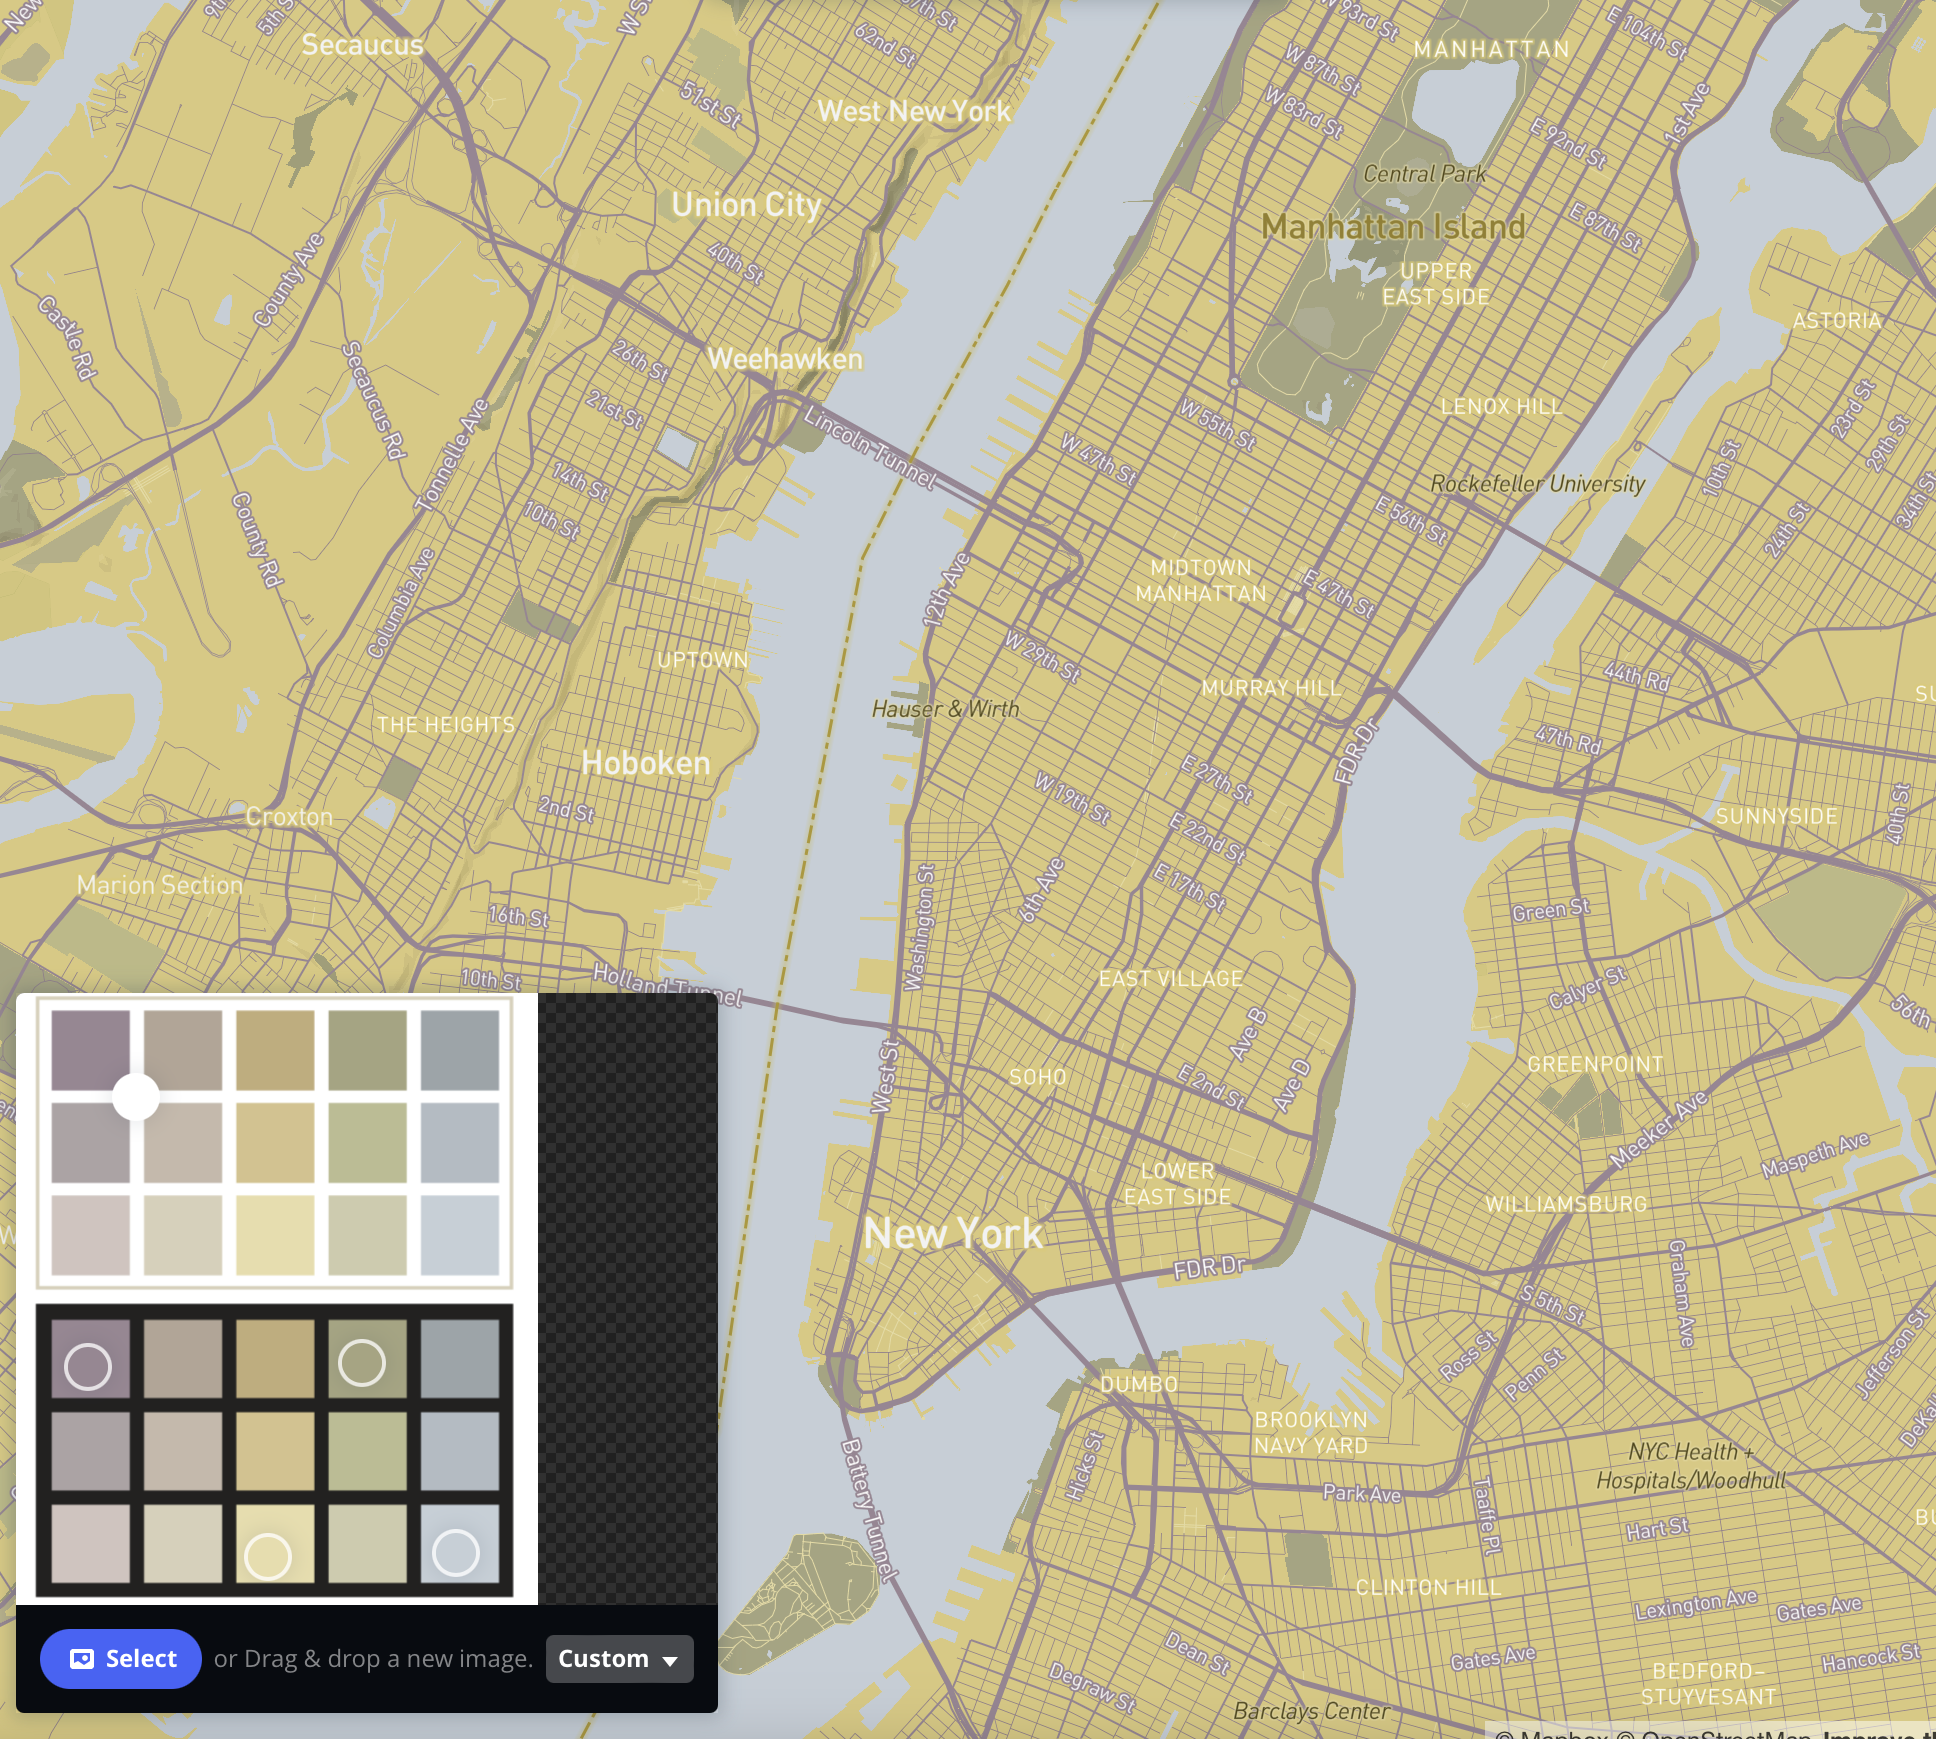Screen dimensions: 1936x1739
Task: Click the Select button to choose a new image
Action: click(x=120, y=1658)
